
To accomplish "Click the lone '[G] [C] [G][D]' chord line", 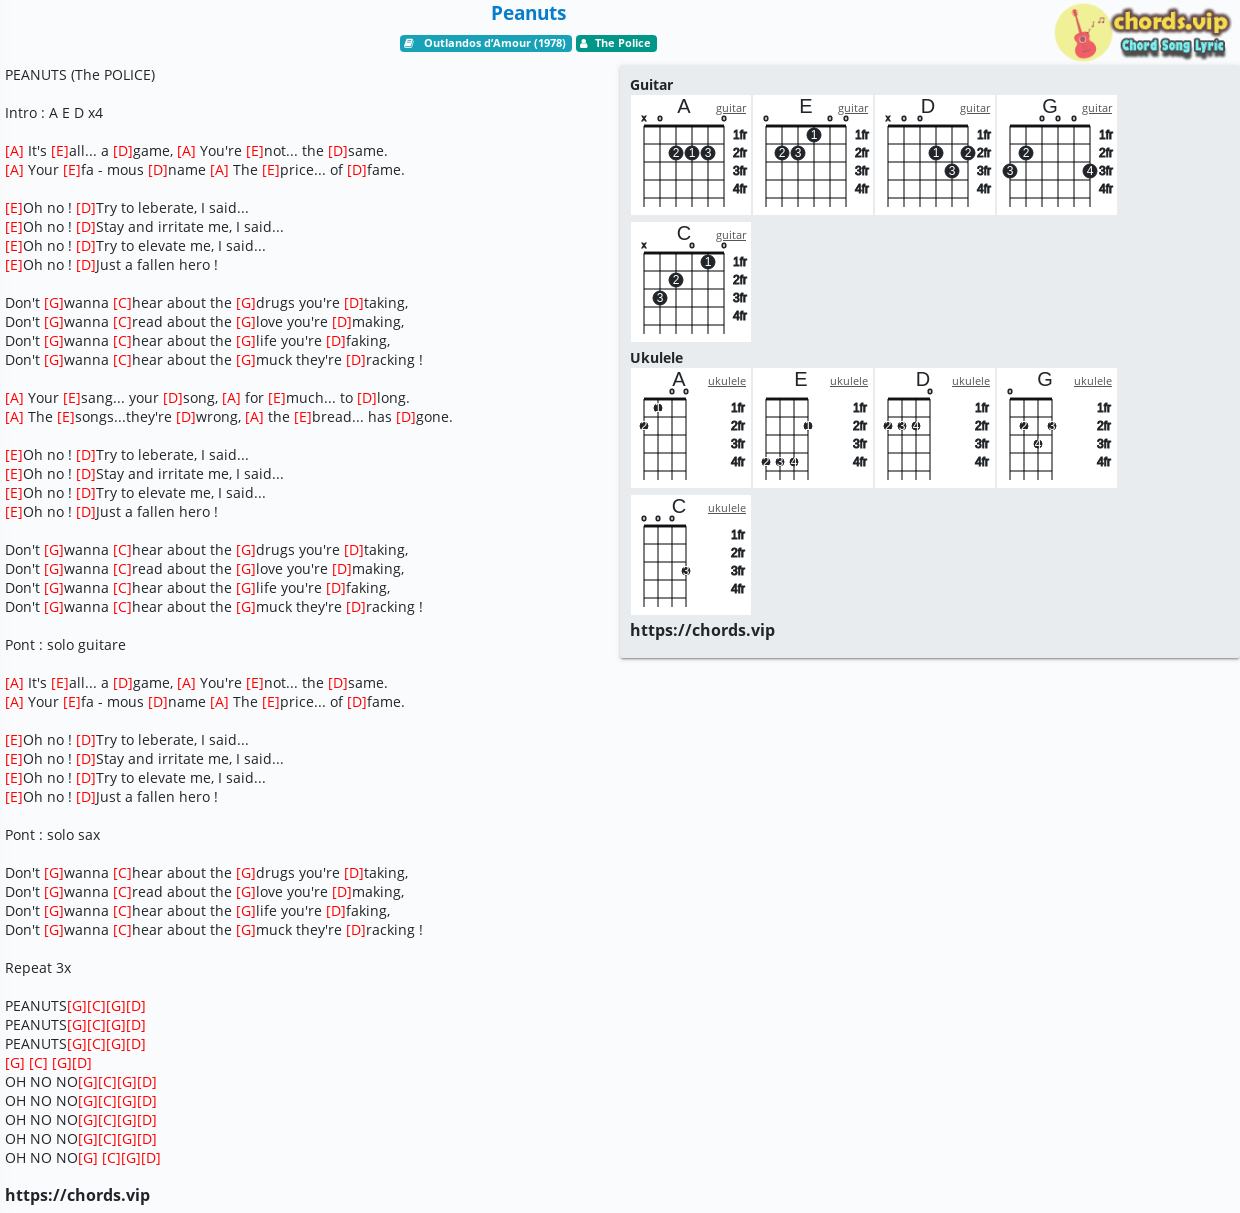I will (x=48, y=1063).
